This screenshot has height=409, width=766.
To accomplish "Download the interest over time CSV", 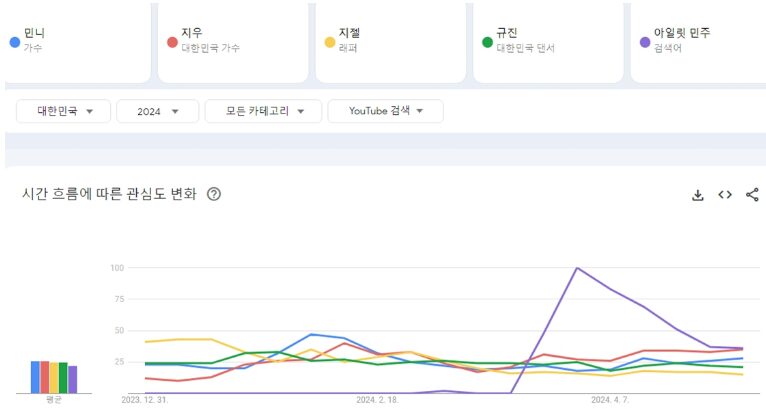I will point(698,194).
